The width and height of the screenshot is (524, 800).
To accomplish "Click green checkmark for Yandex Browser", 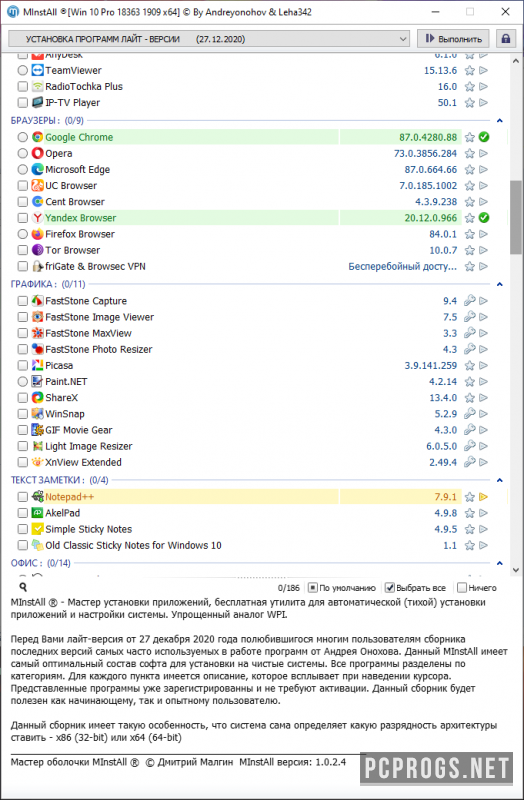I will pos(484,218).
